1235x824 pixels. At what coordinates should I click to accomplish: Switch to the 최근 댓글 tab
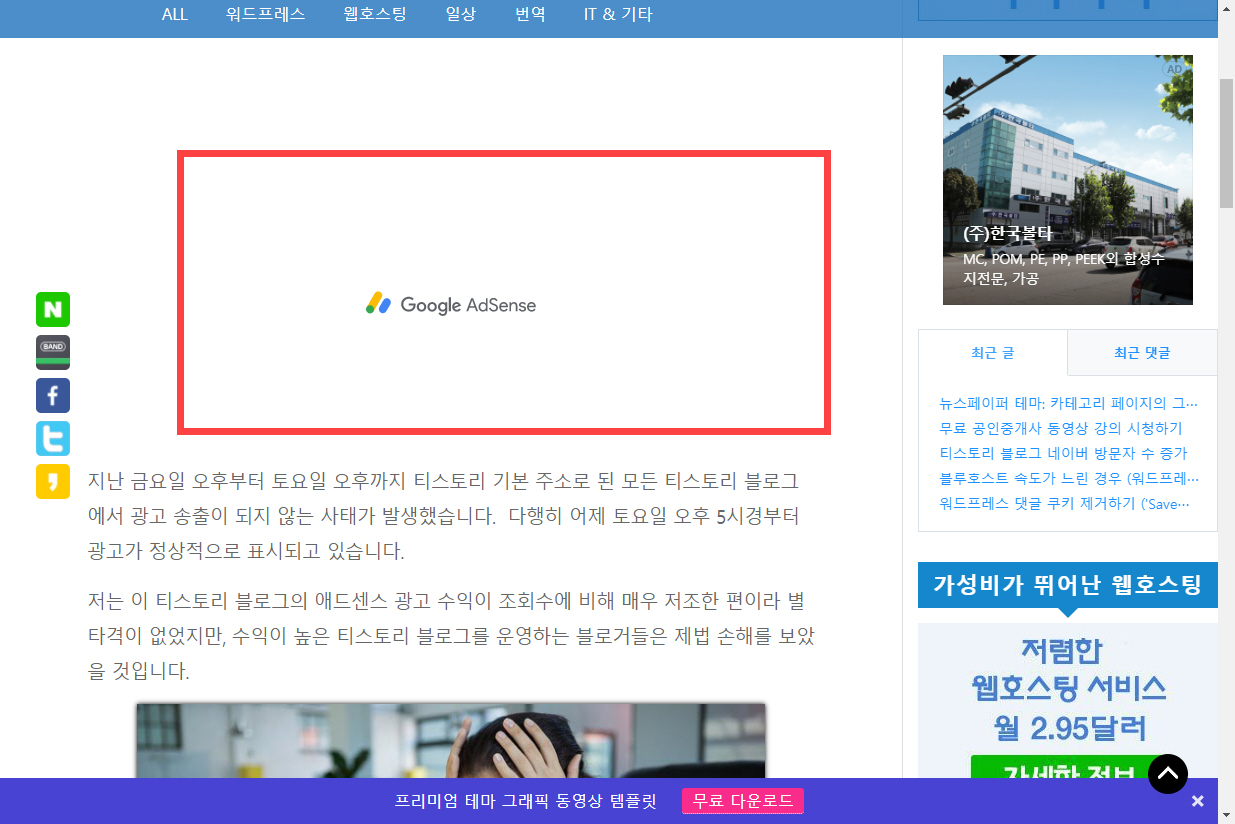[1142, 353]
